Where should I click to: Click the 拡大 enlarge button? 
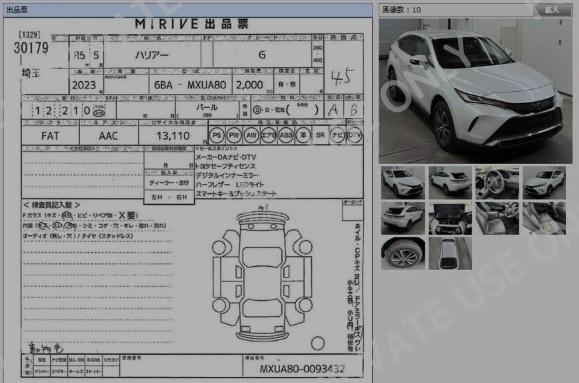point(552,10)
